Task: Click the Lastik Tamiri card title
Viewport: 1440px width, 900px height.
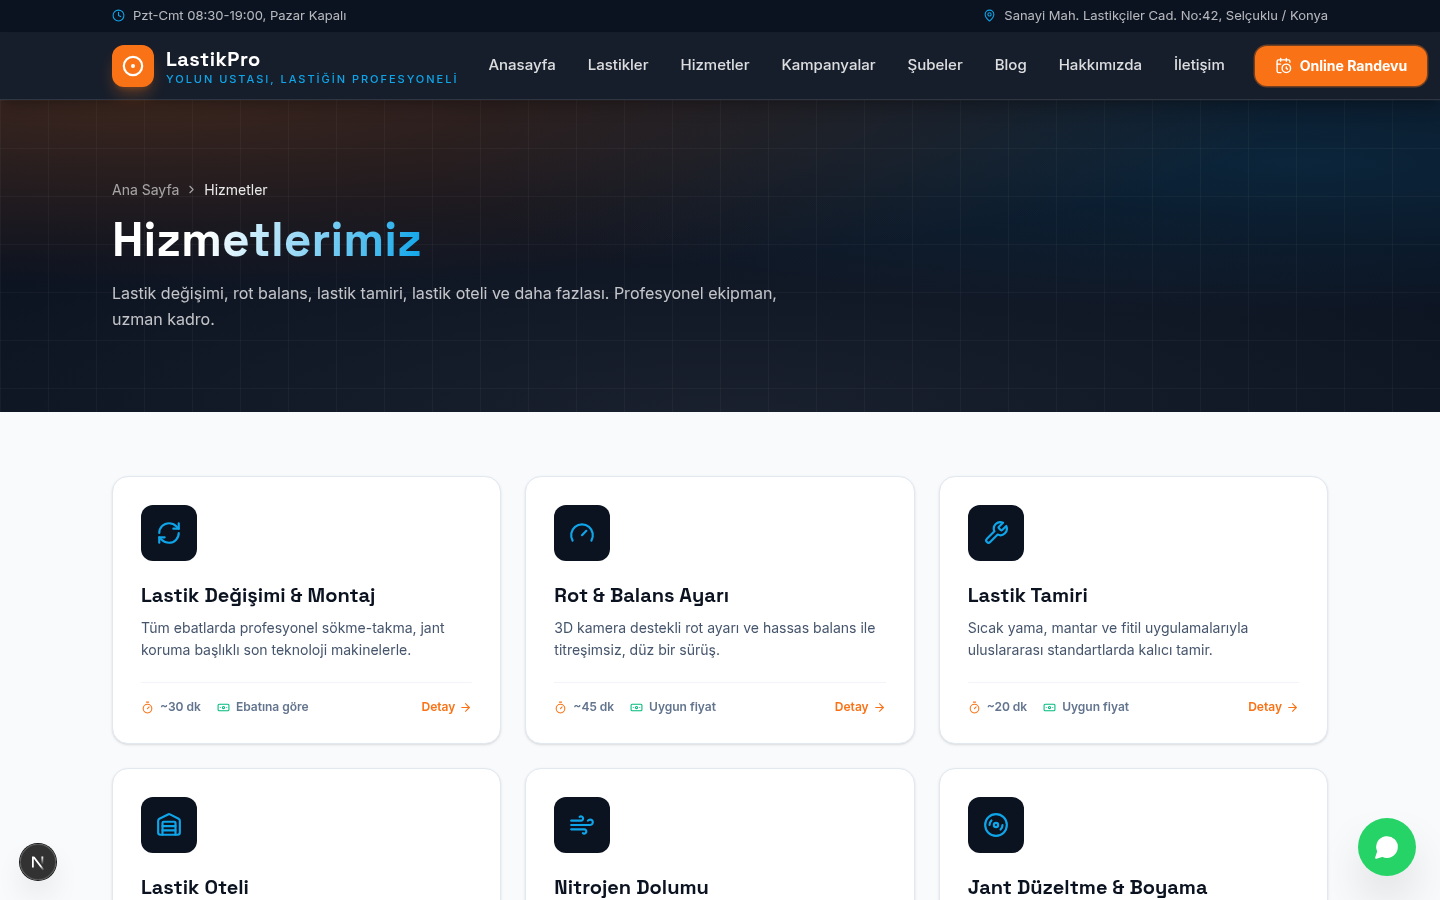Action: [1028, 595]
